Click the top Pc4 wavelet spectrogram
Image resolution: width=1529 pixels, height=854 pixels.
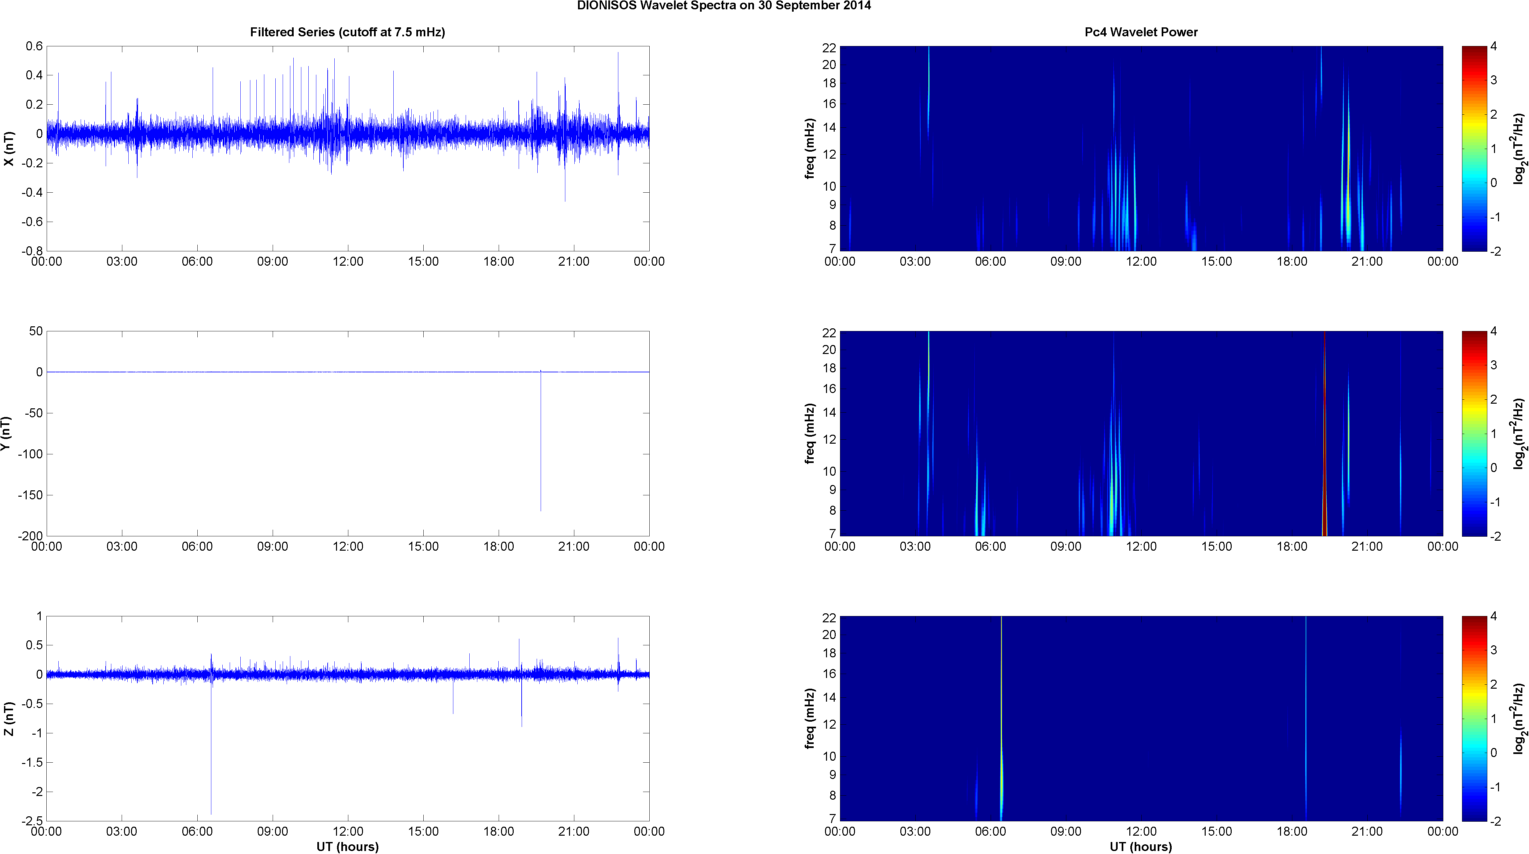1141,148
